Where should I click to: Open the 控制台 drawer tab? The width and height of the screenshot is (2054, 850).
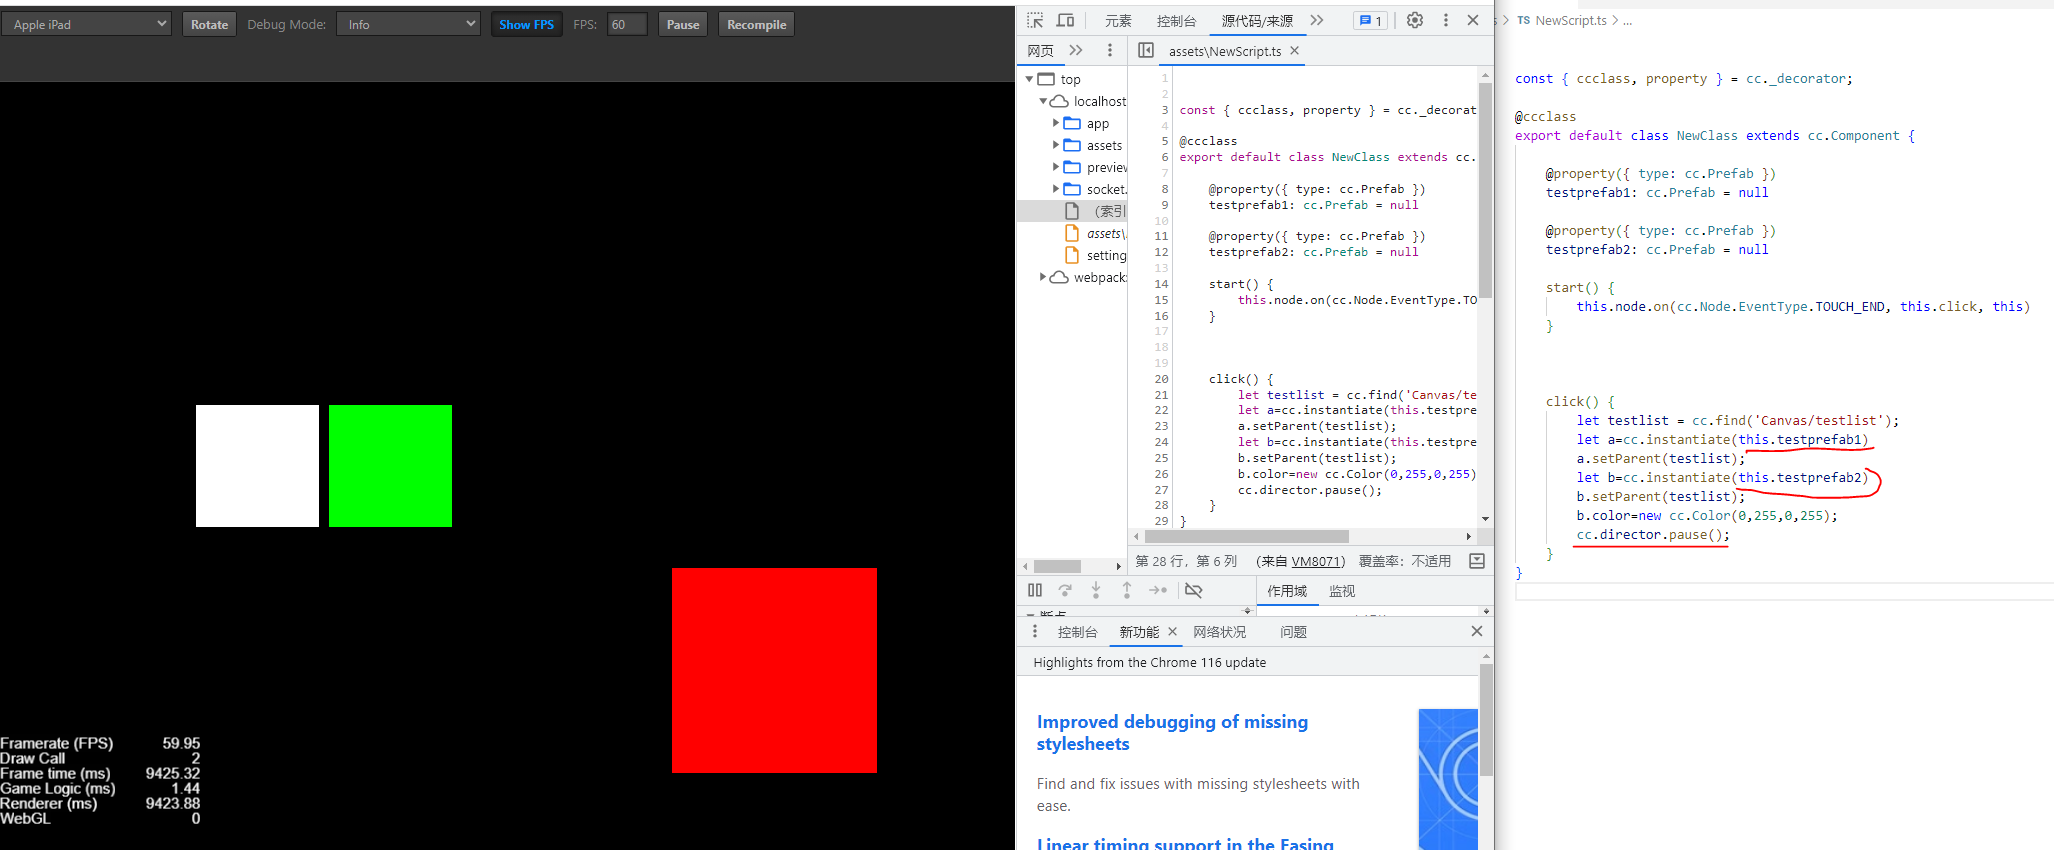point(1078,632)
